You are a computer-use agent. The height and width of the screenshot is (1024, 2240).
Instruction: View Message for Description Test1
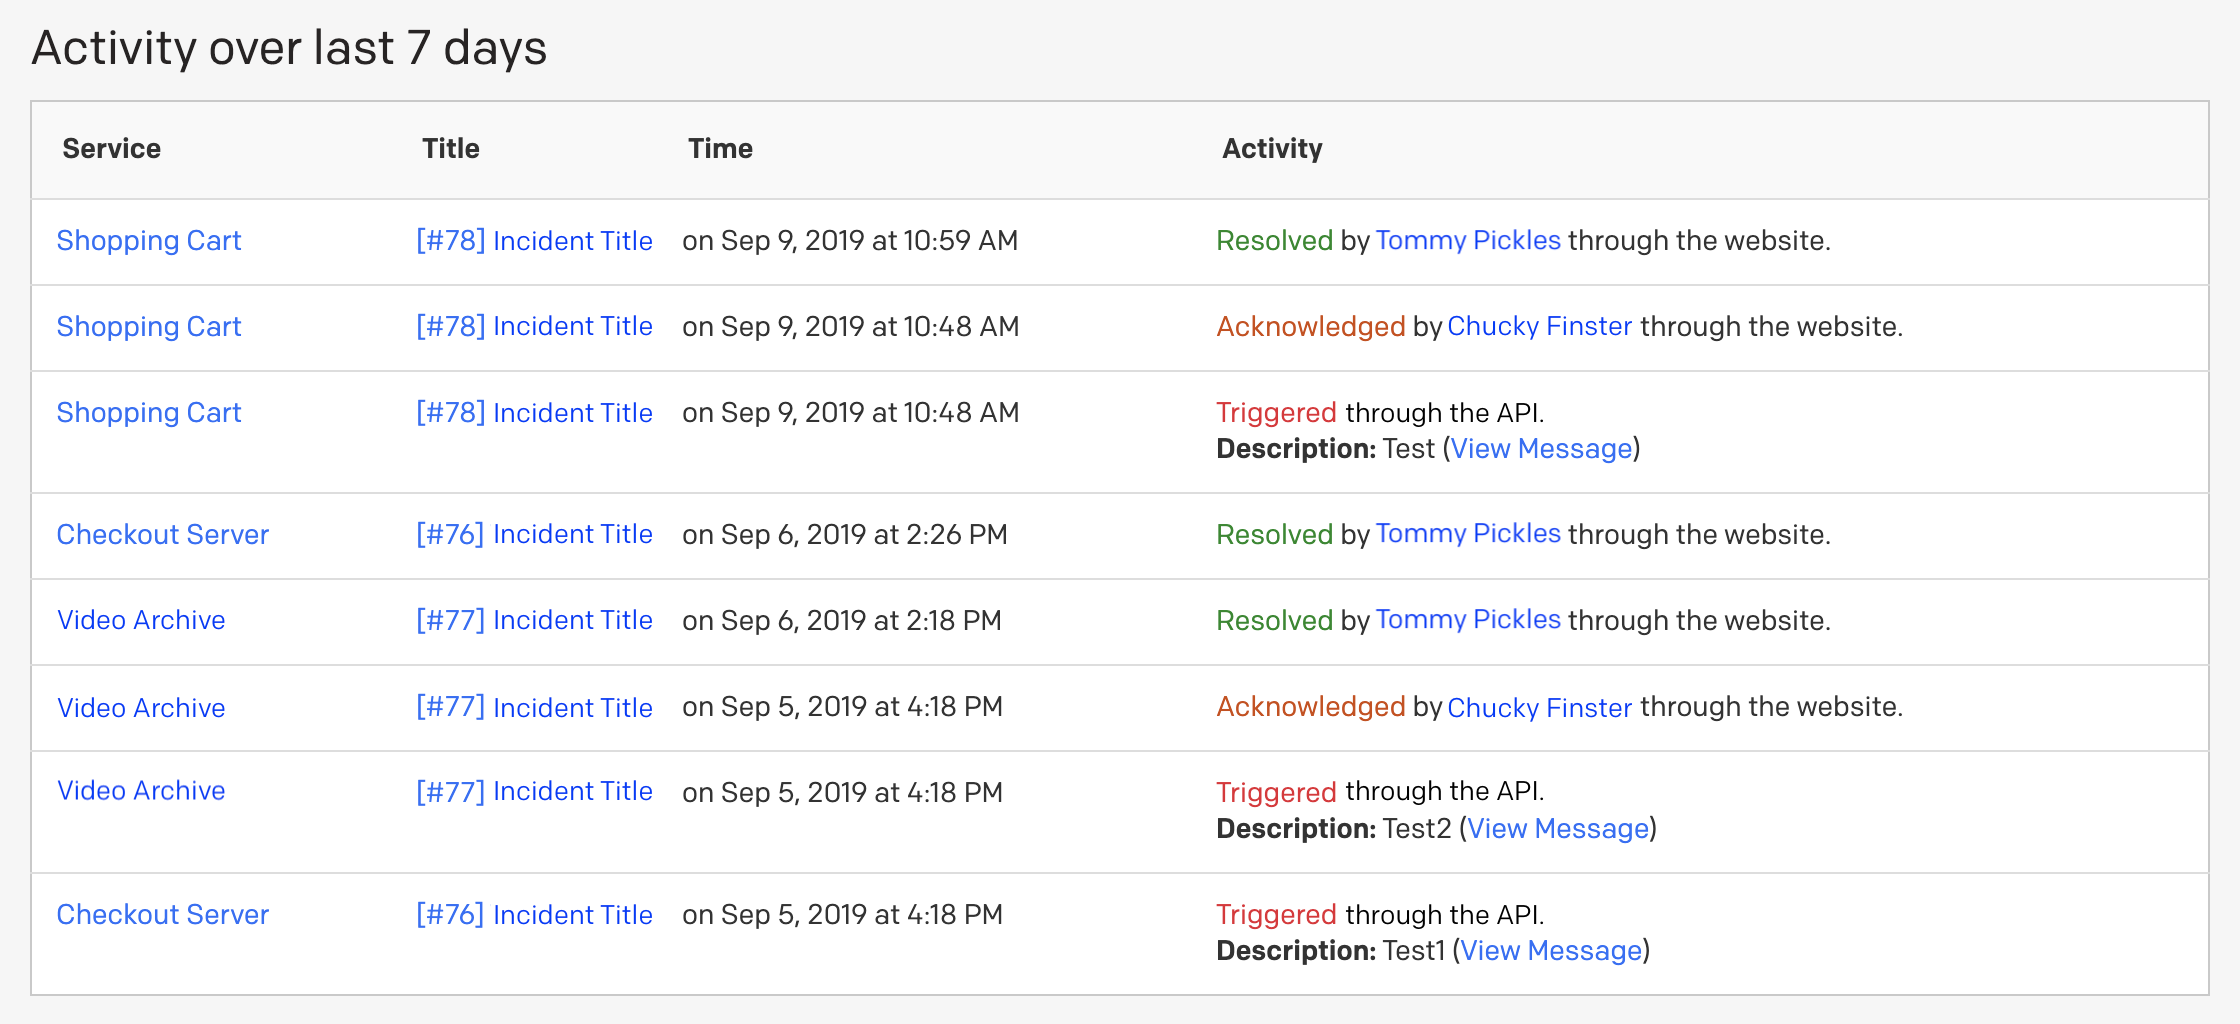[1551, 951]
